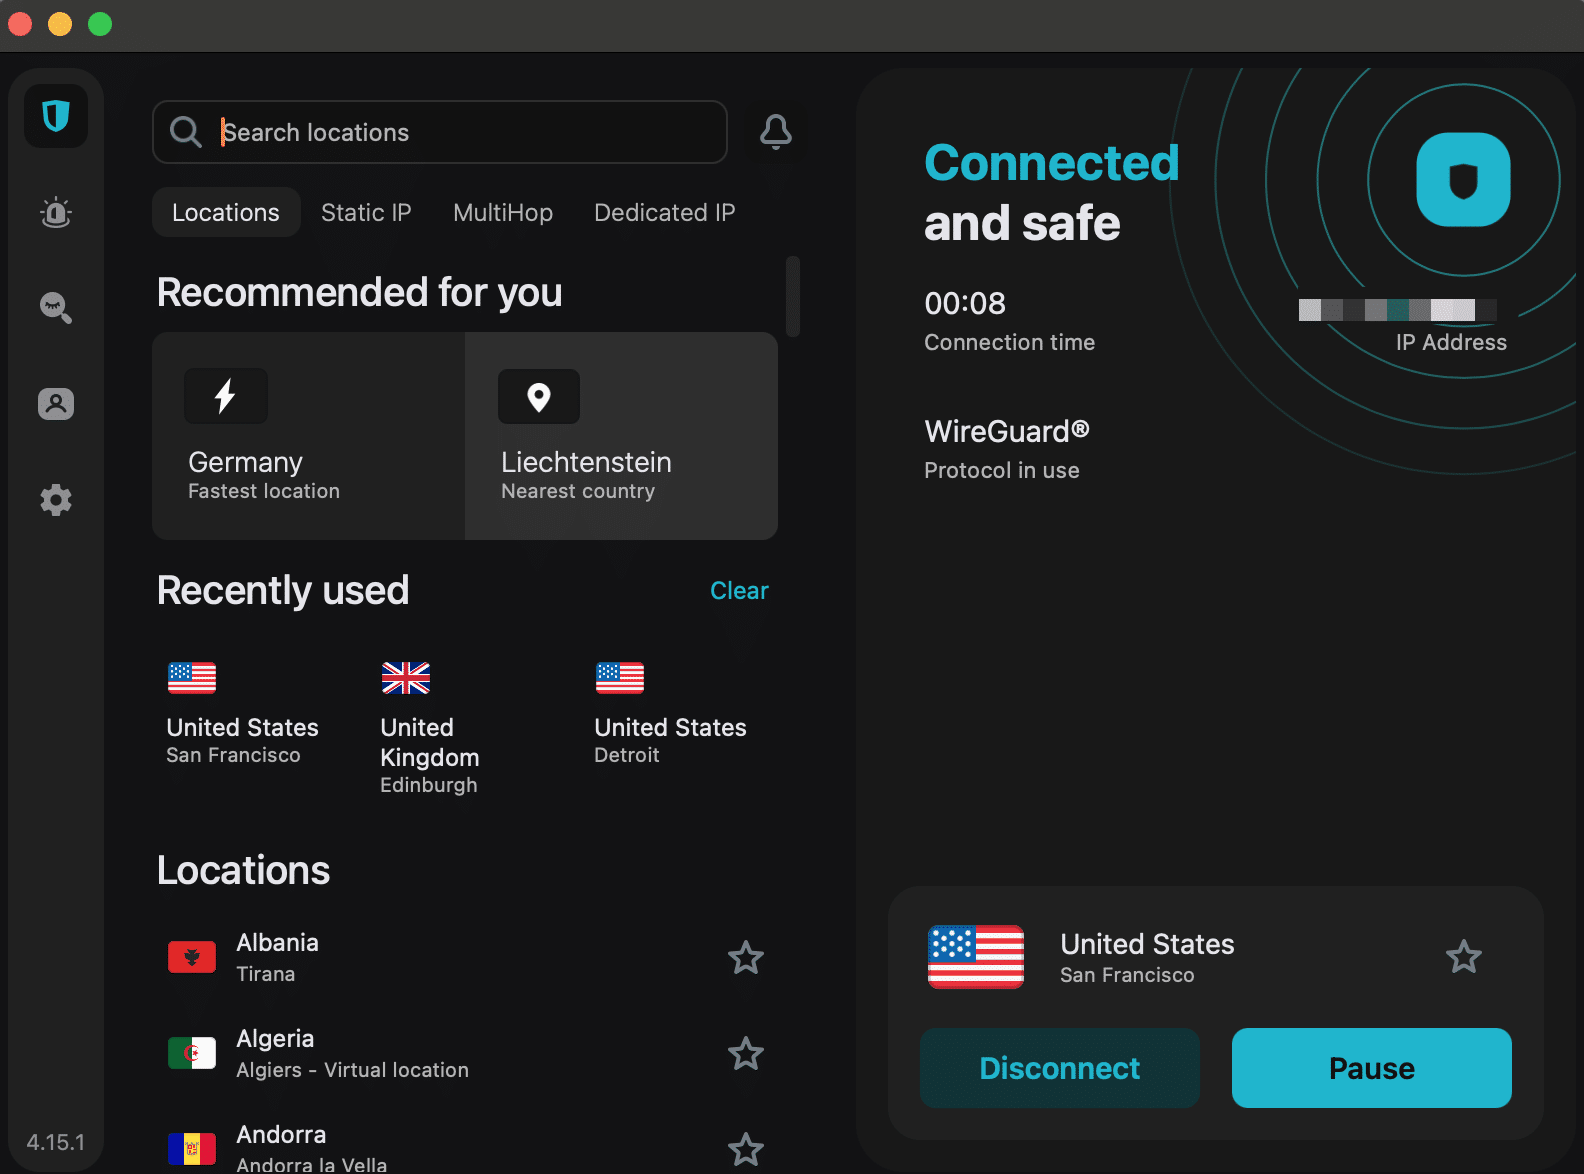Click the Albania flag icon
Viewport: 1584px width, 1174px height.
[x=192, y=957]
